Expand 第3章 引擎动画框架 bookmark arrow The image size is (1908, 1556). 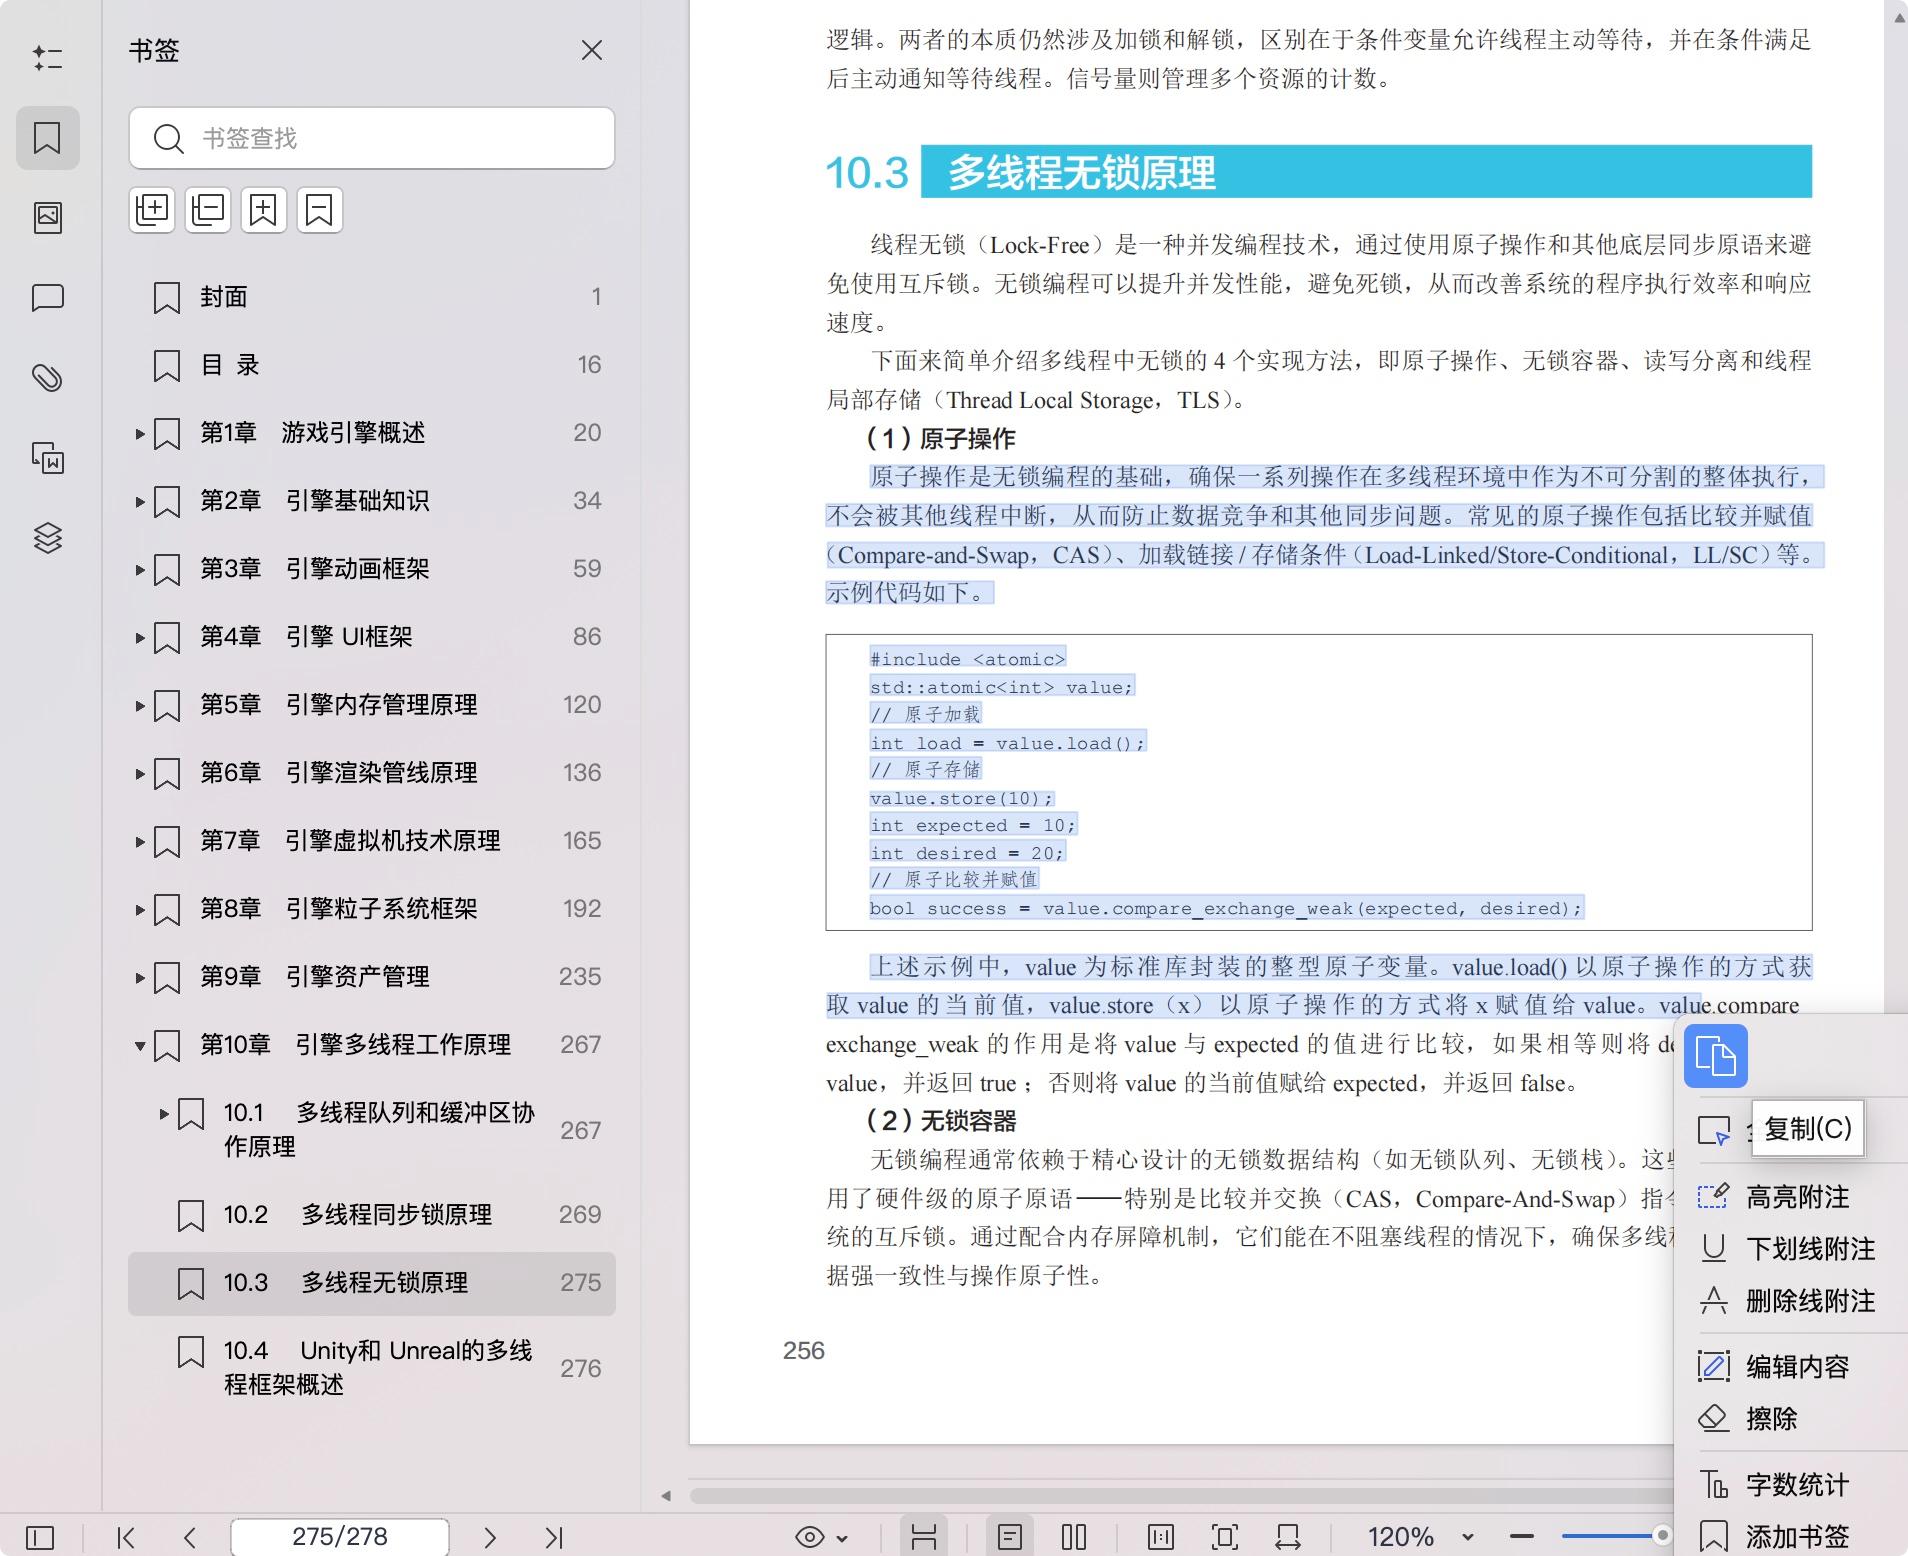click(140, 570)
